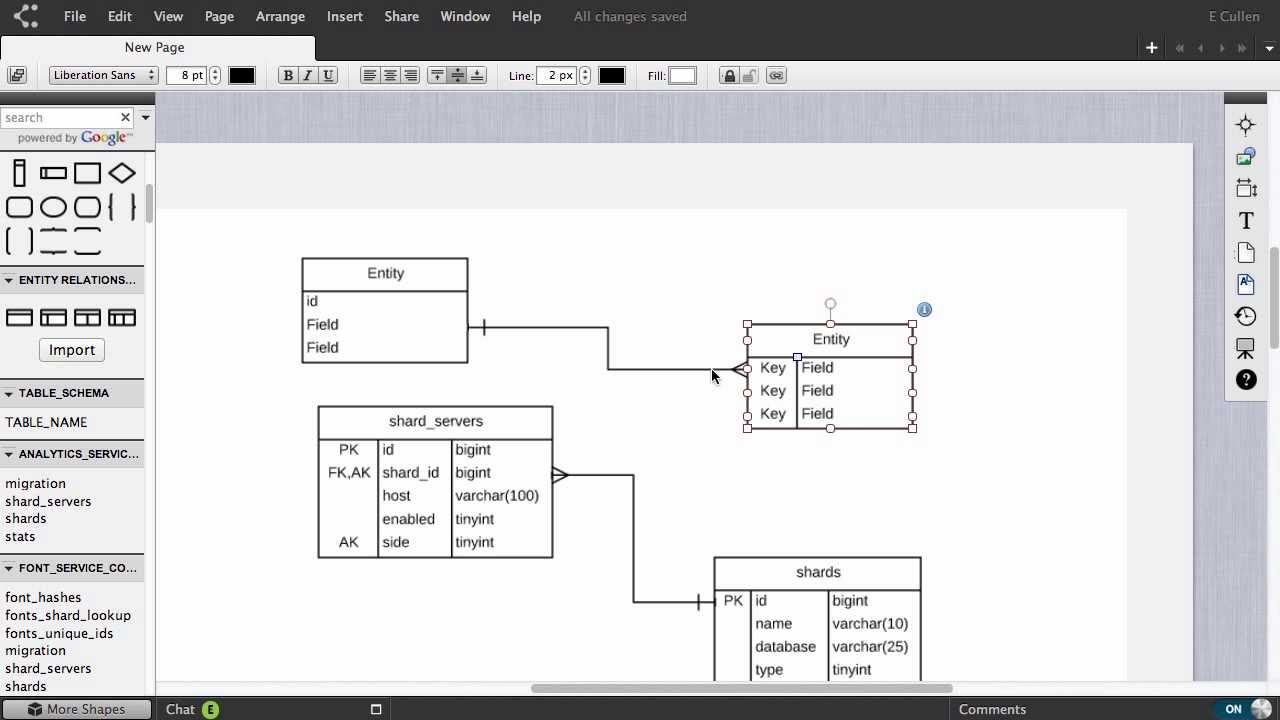Click the lock icon in the toolbar

tap(729, 75)
